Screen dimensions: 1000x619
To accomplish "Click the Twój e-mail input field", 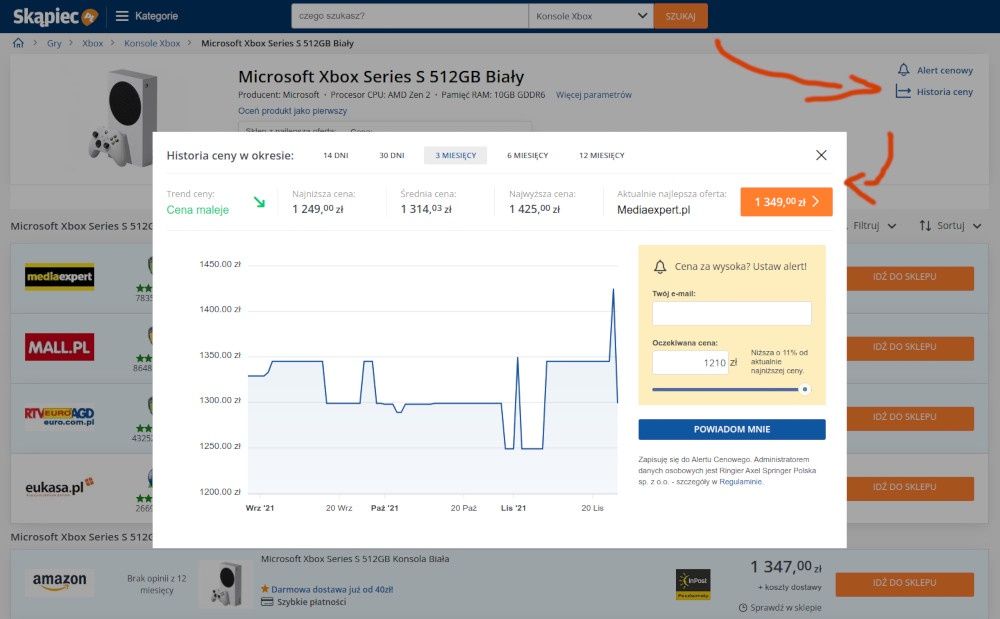I will coord(732,313).
